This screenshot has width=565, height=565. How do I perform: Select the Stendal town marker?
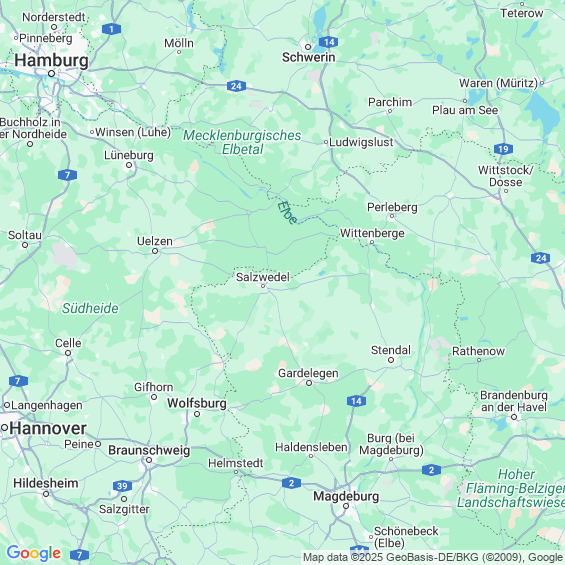[x=391, y=360]
